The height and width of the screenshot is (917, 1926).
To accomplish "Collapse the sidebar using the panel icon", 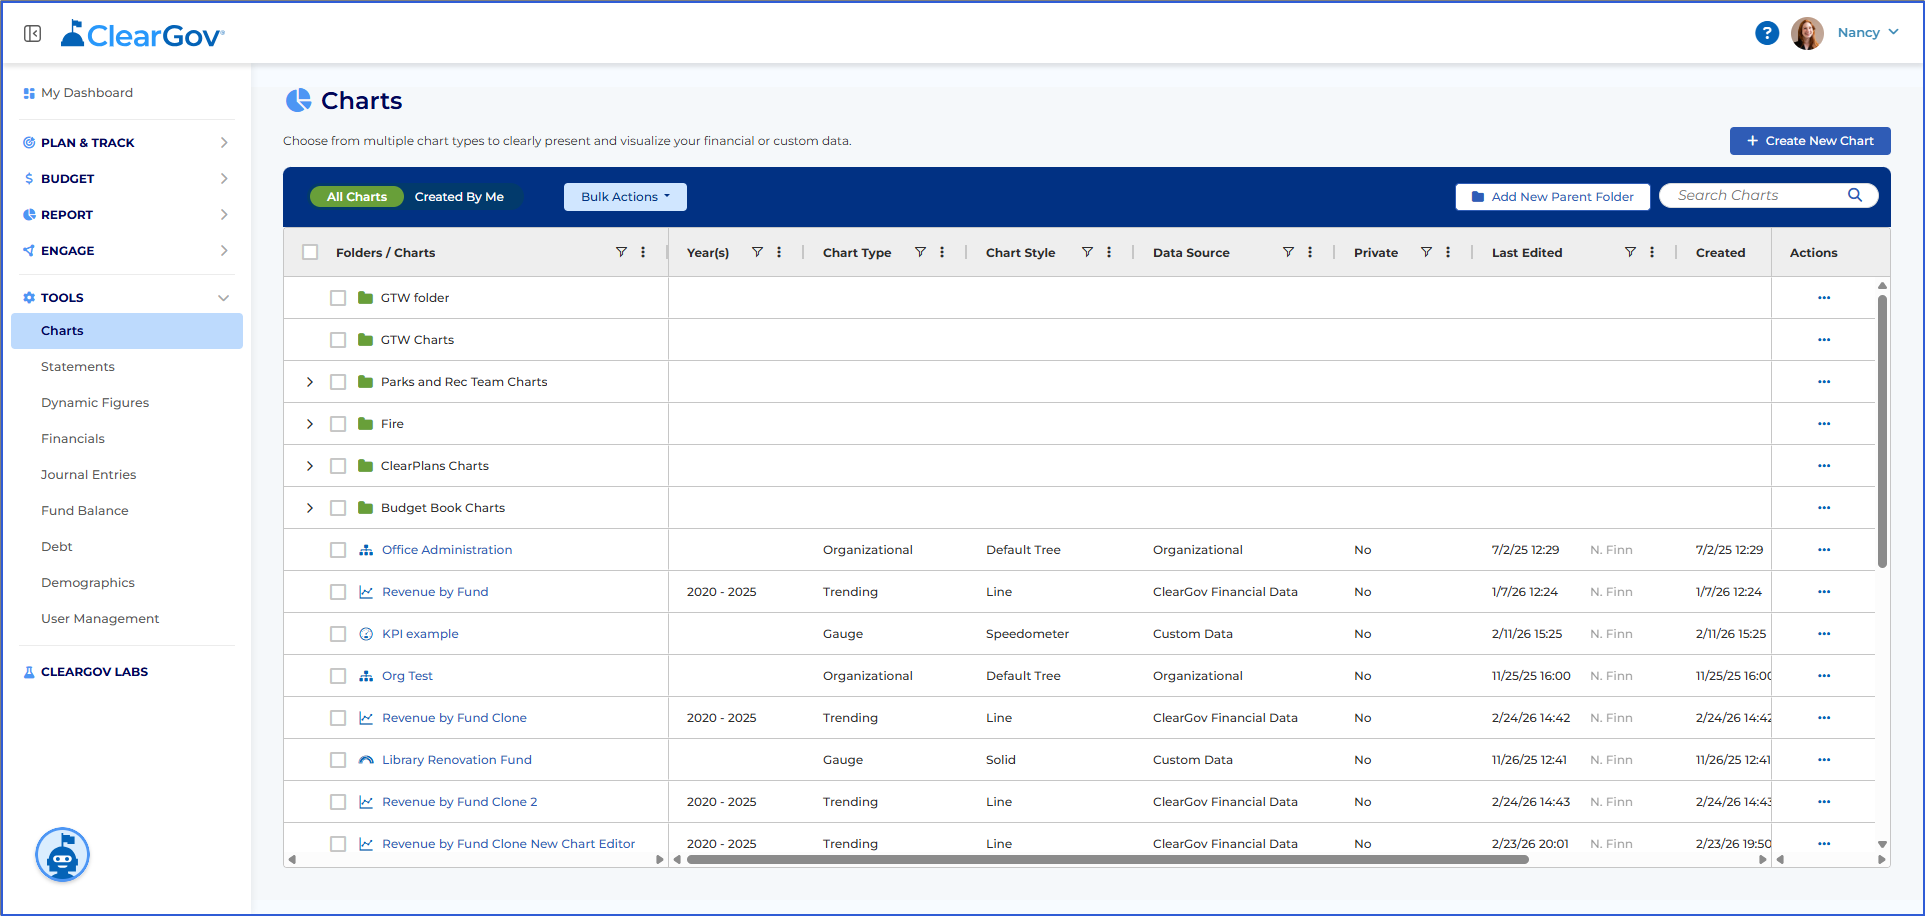I will coord(32,34).
